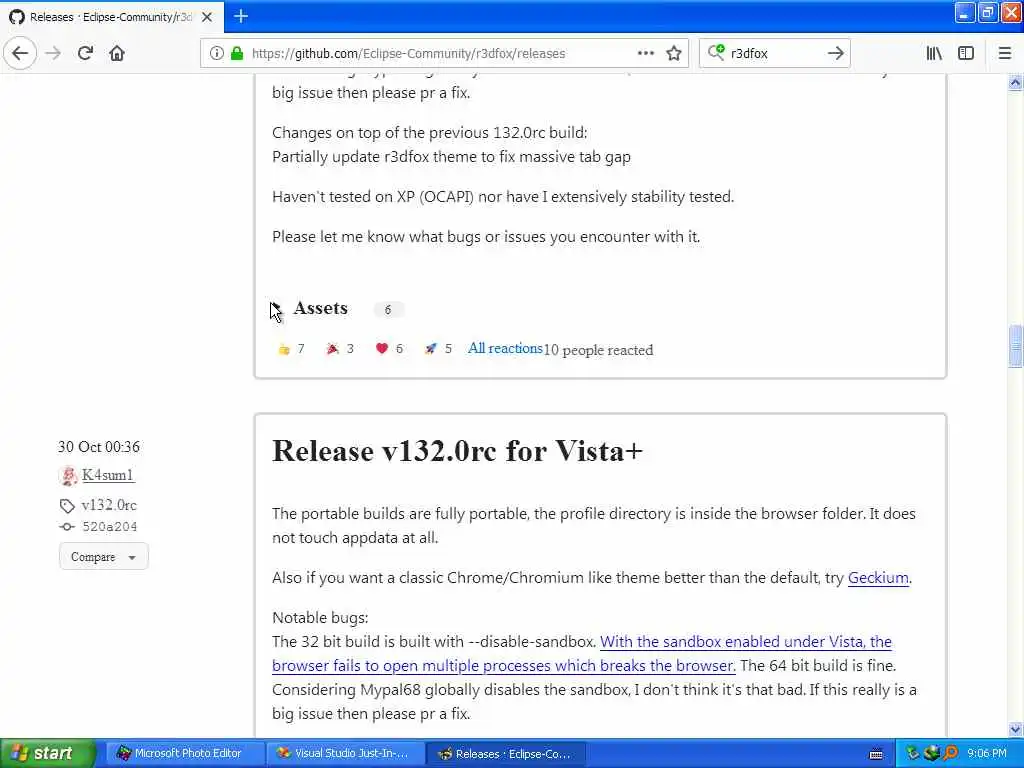Reload the current page
Viewport: 1024px width, 768px height.
85,54
